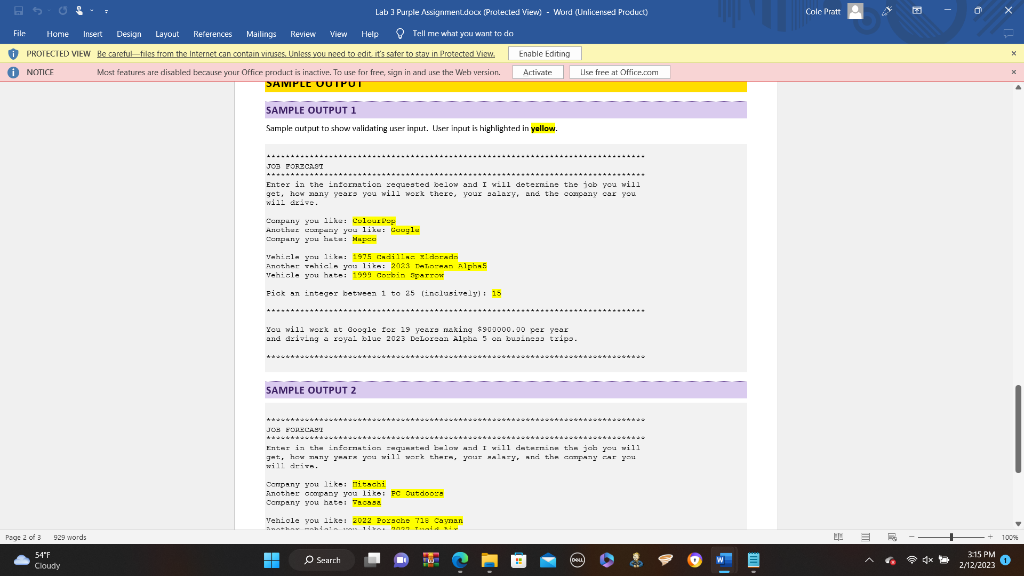Switch to the Home ribbon tab
Image resolution: width=1024 pixels, height=576 pixels.
[x=57, y=34]
